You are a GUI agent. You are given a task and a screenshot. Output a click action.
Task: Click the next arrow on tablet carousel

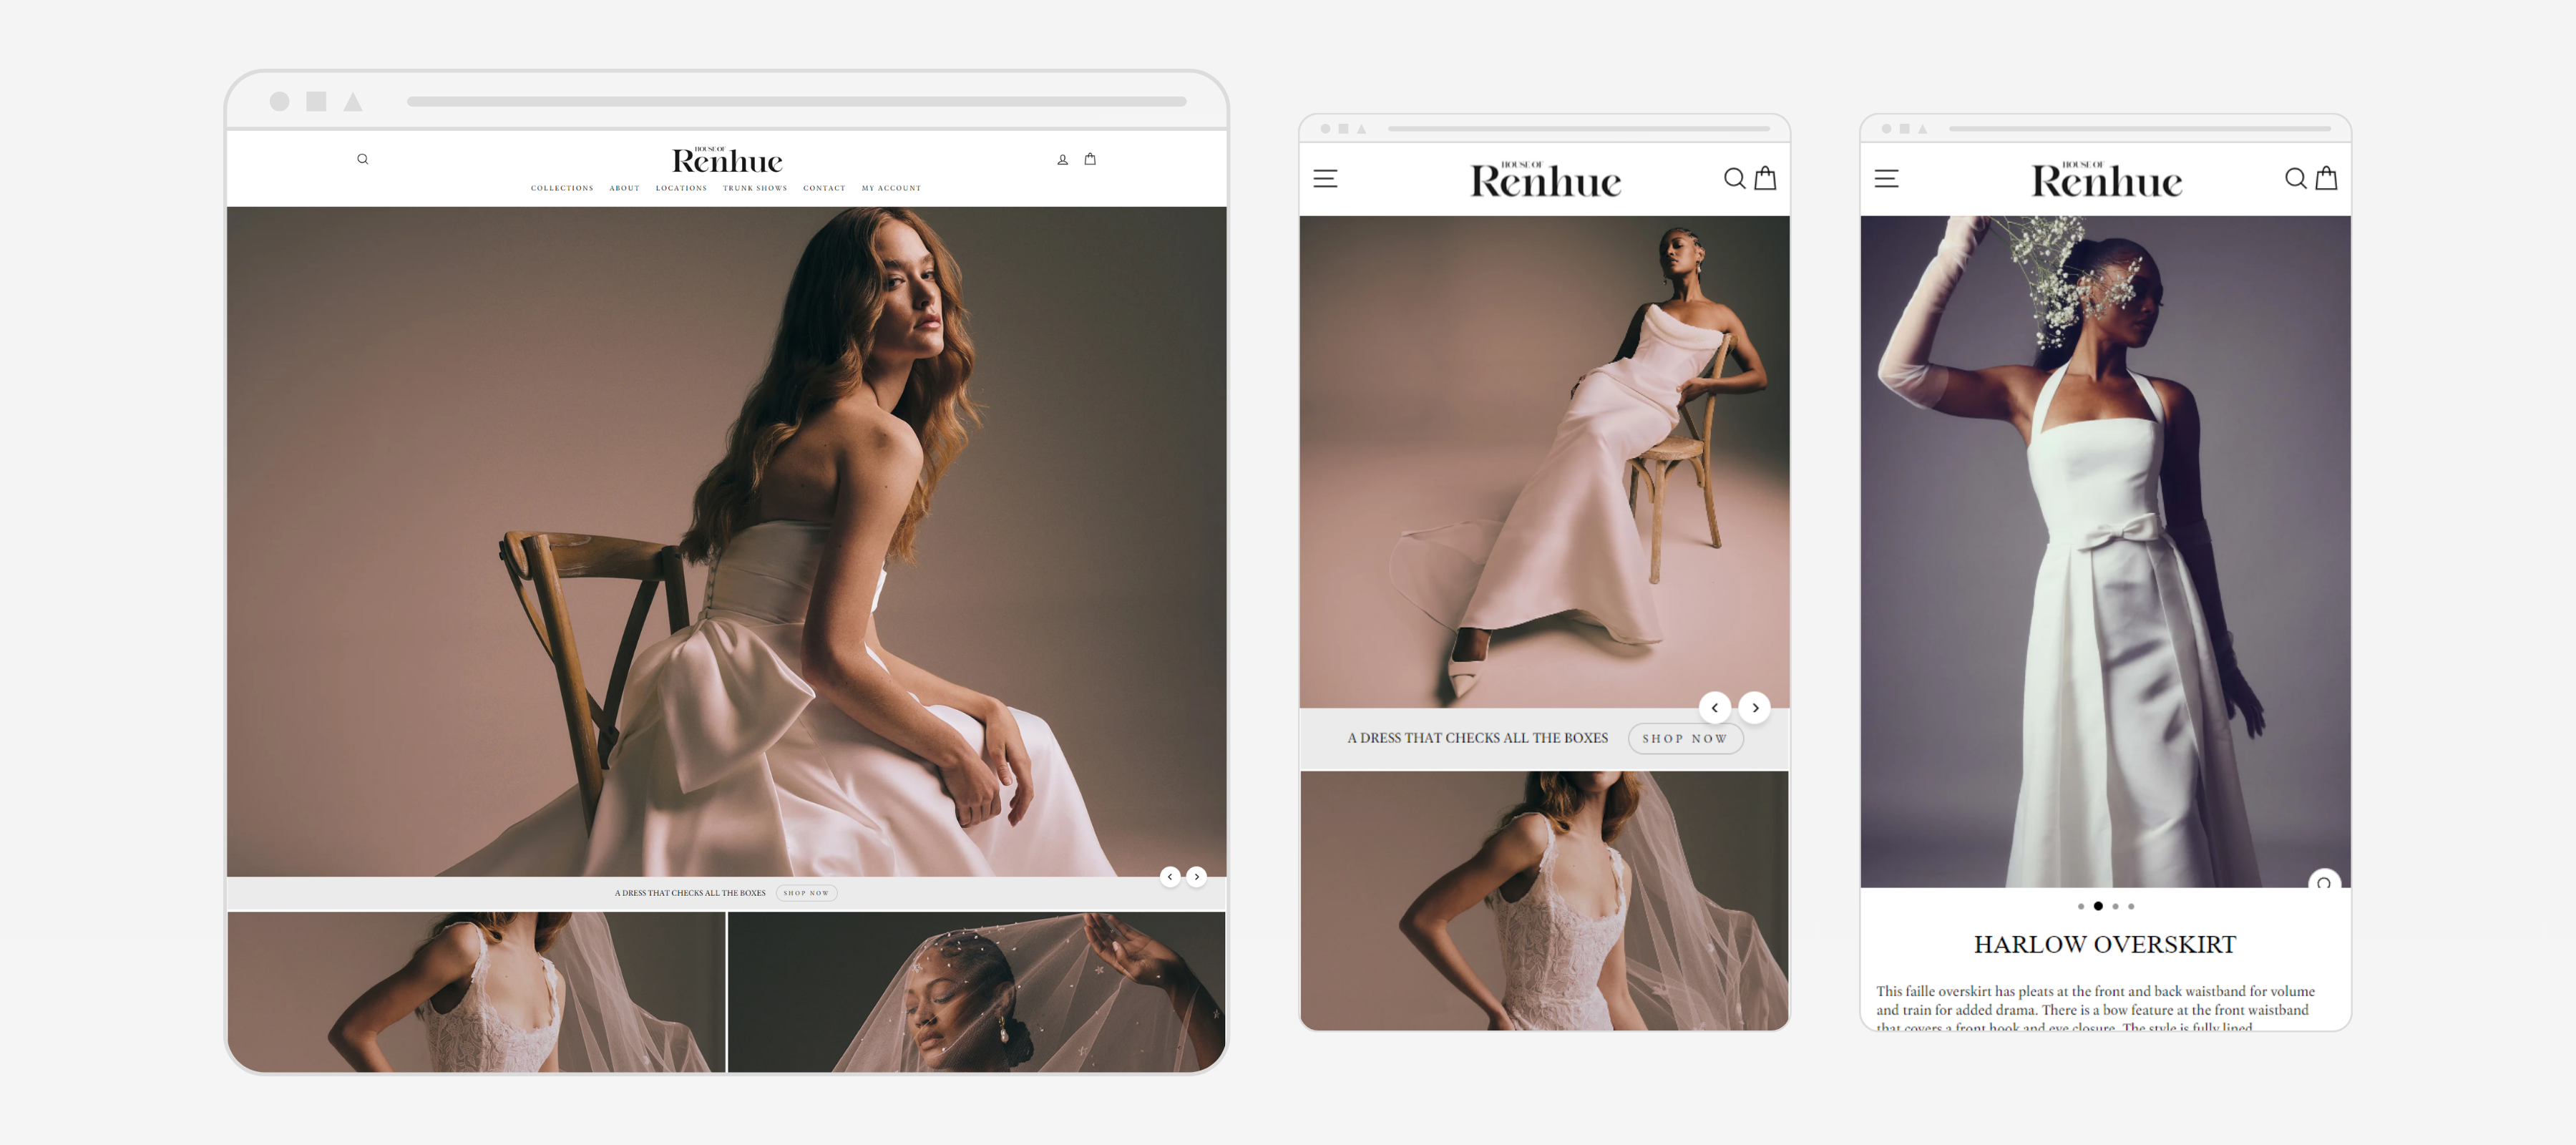click(1755, 708)
